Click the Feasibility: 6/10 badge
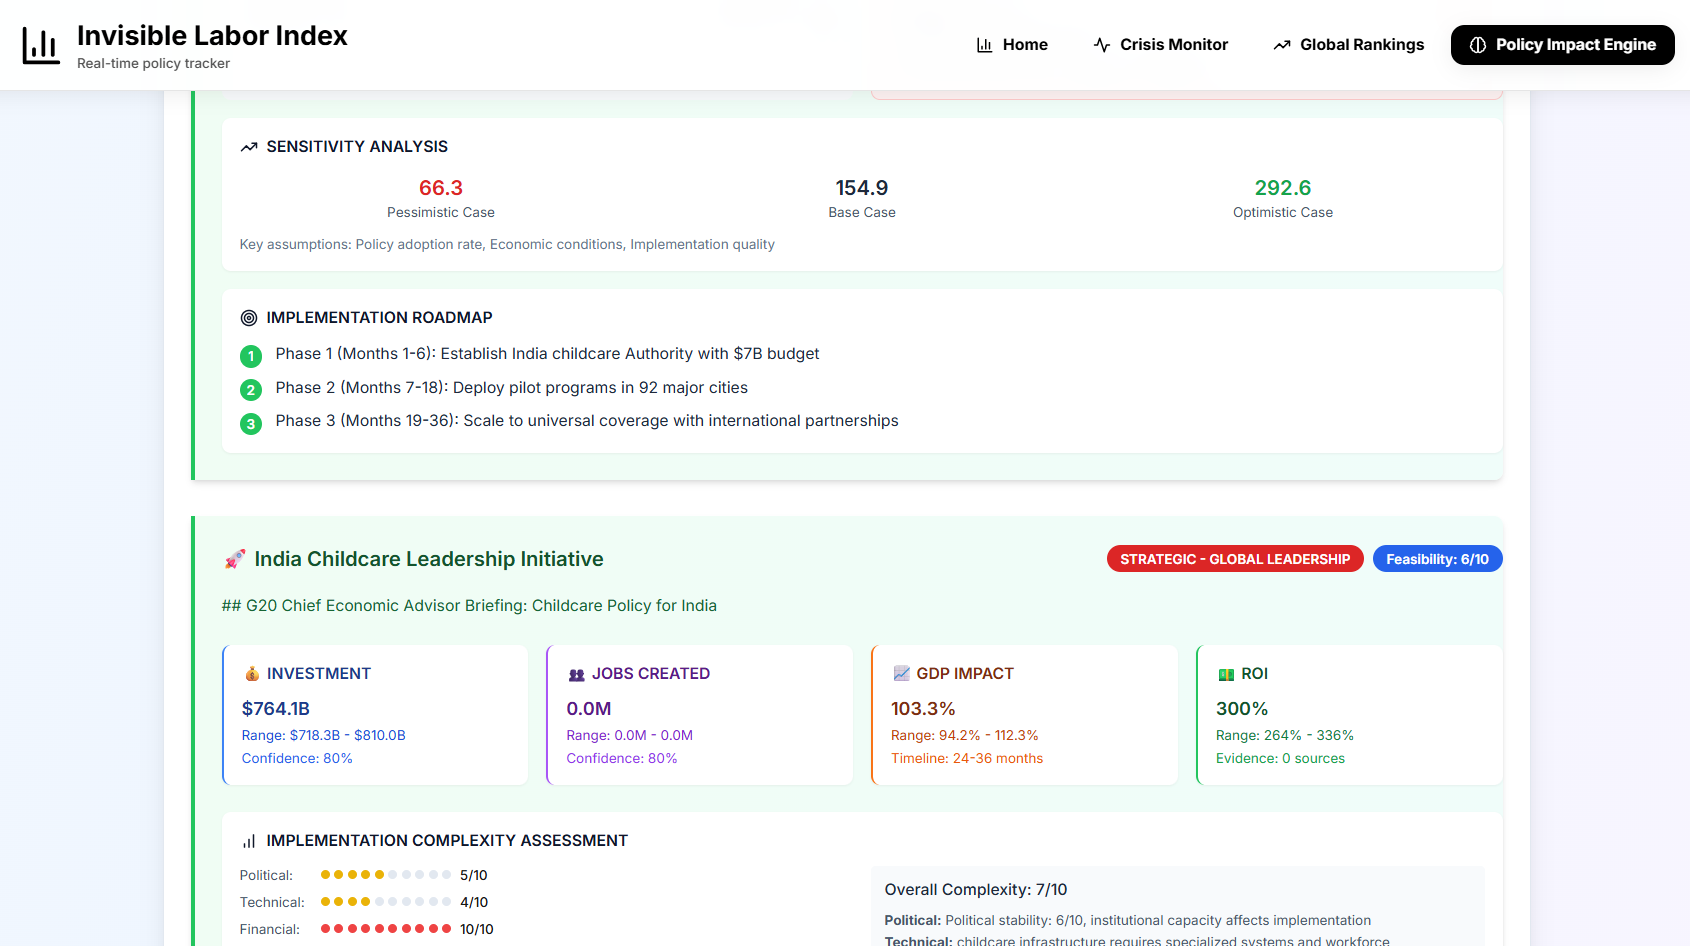The height and width of the screenshot is (946, 1690). click(x=1438, y=559)
